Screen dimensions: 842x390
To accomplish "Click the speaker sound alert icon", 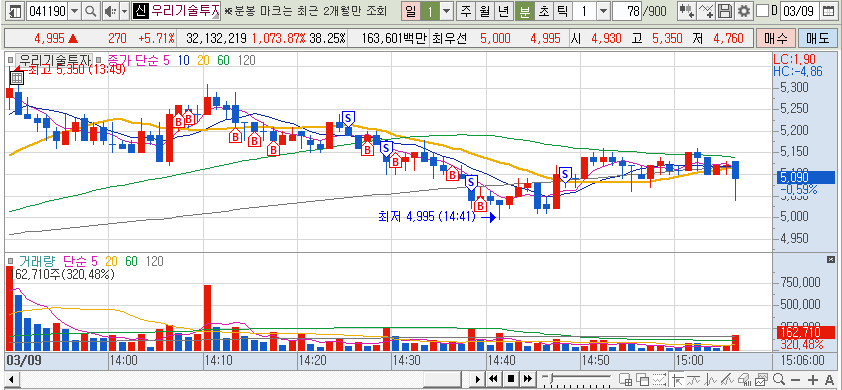I will pos(110,10).
